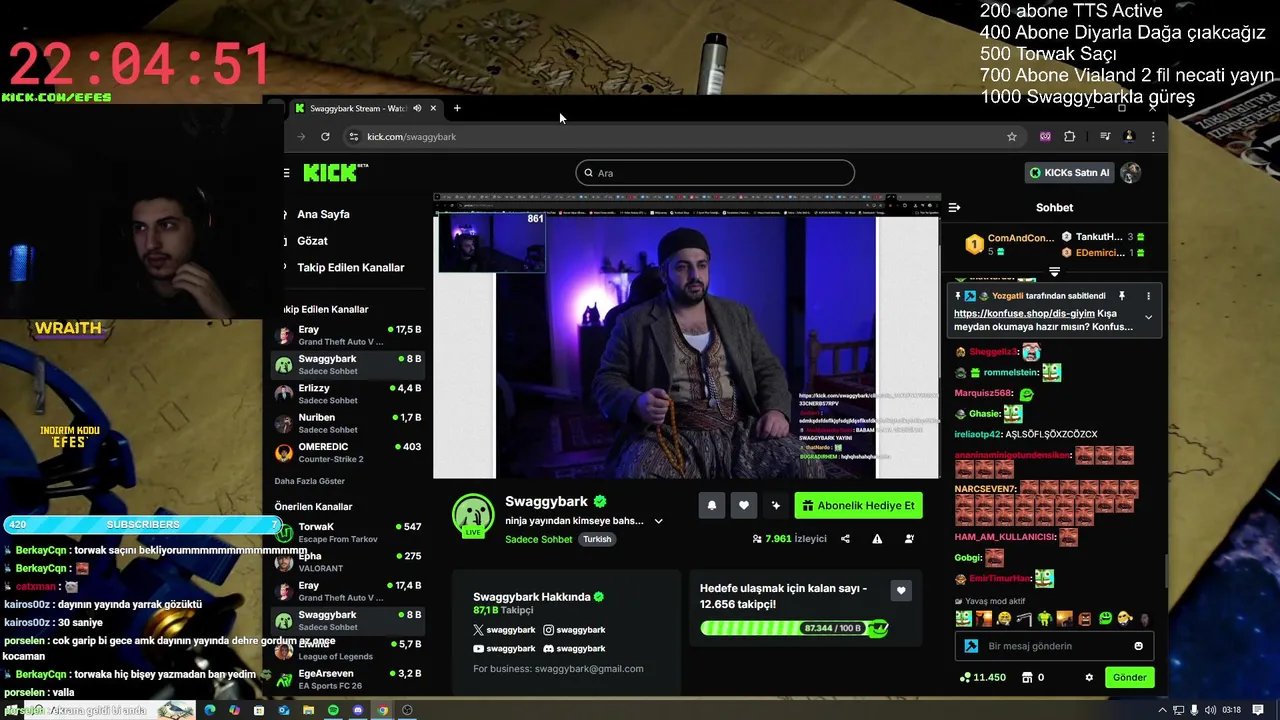Expand the pinned Konfuse message chevron
1280x720 pixels.
(x=1148, y=317)
